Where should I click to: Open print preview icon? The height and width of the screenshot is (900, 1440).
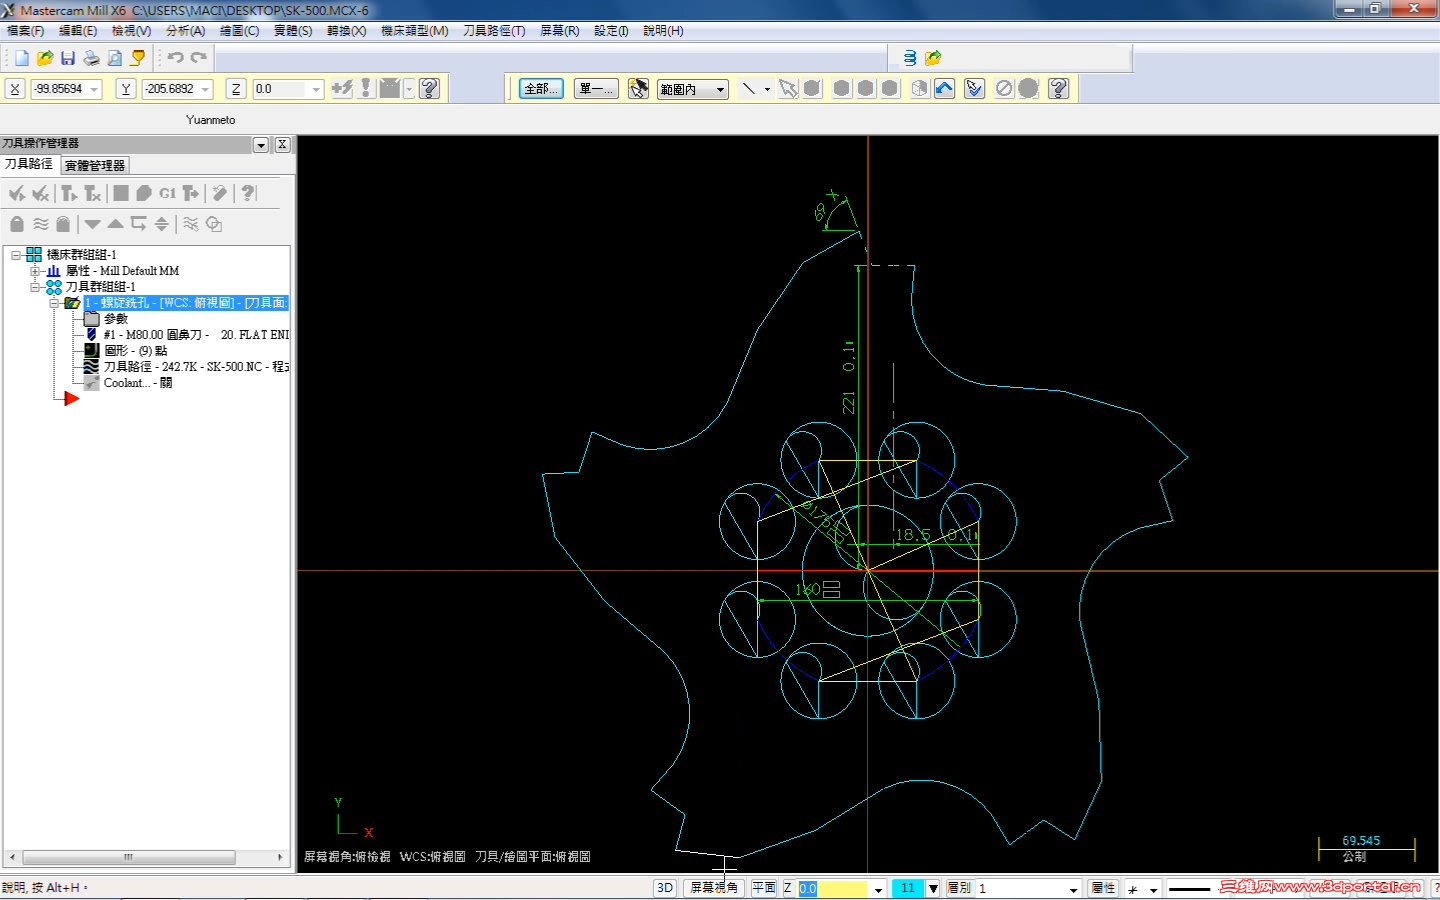(115, 58)
